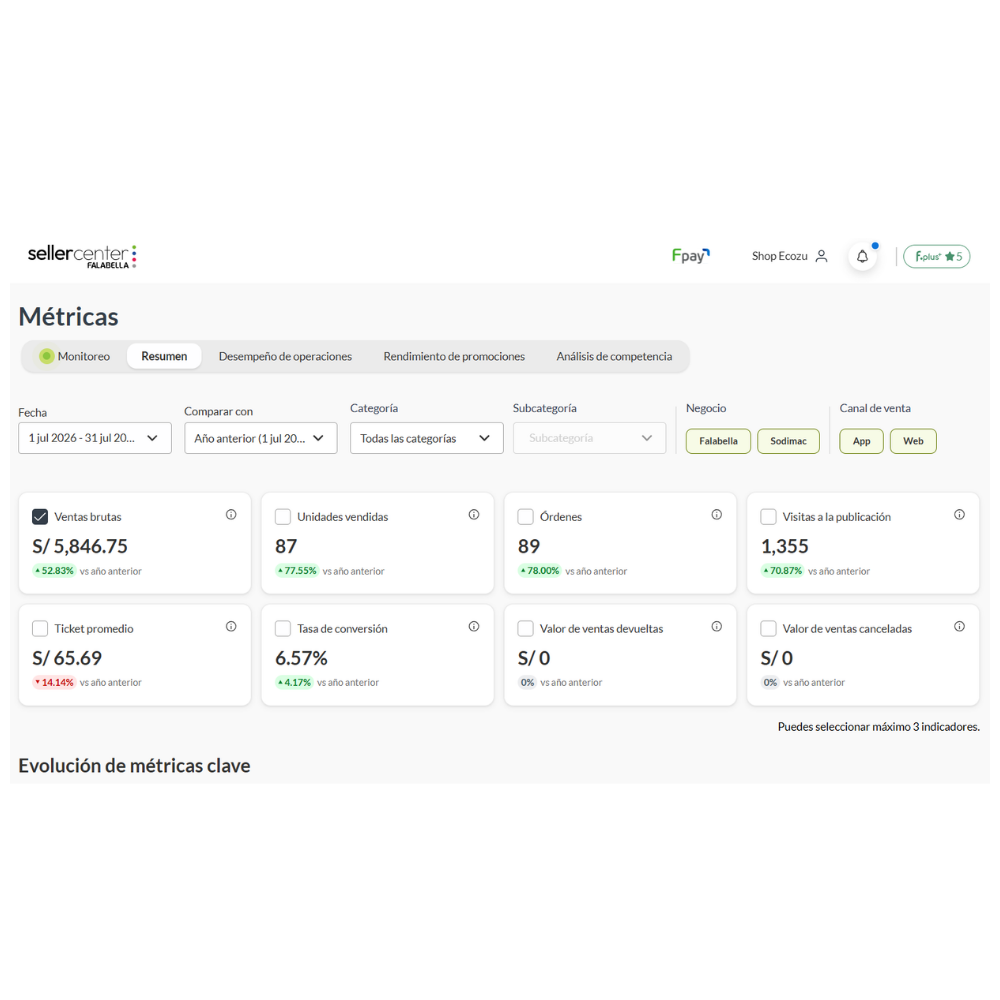Toggle the Sodimac business filter

tap(788, 441)
